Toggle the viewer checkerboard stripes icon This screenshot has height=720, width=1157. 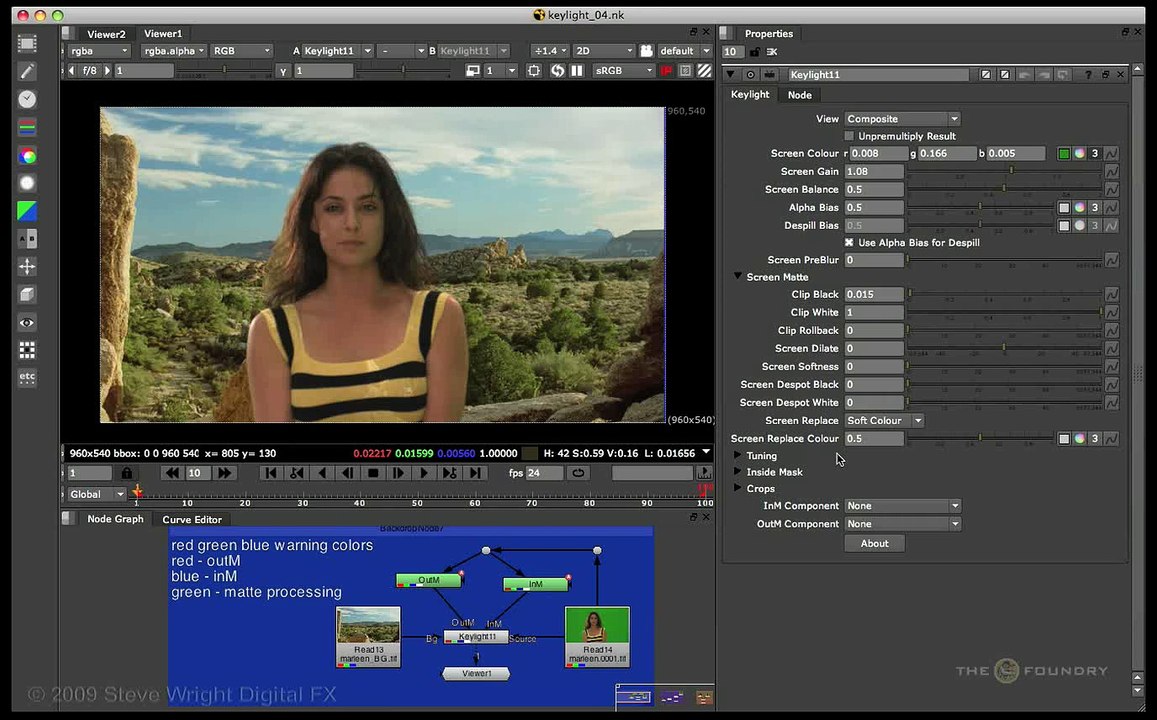point(705,71)
